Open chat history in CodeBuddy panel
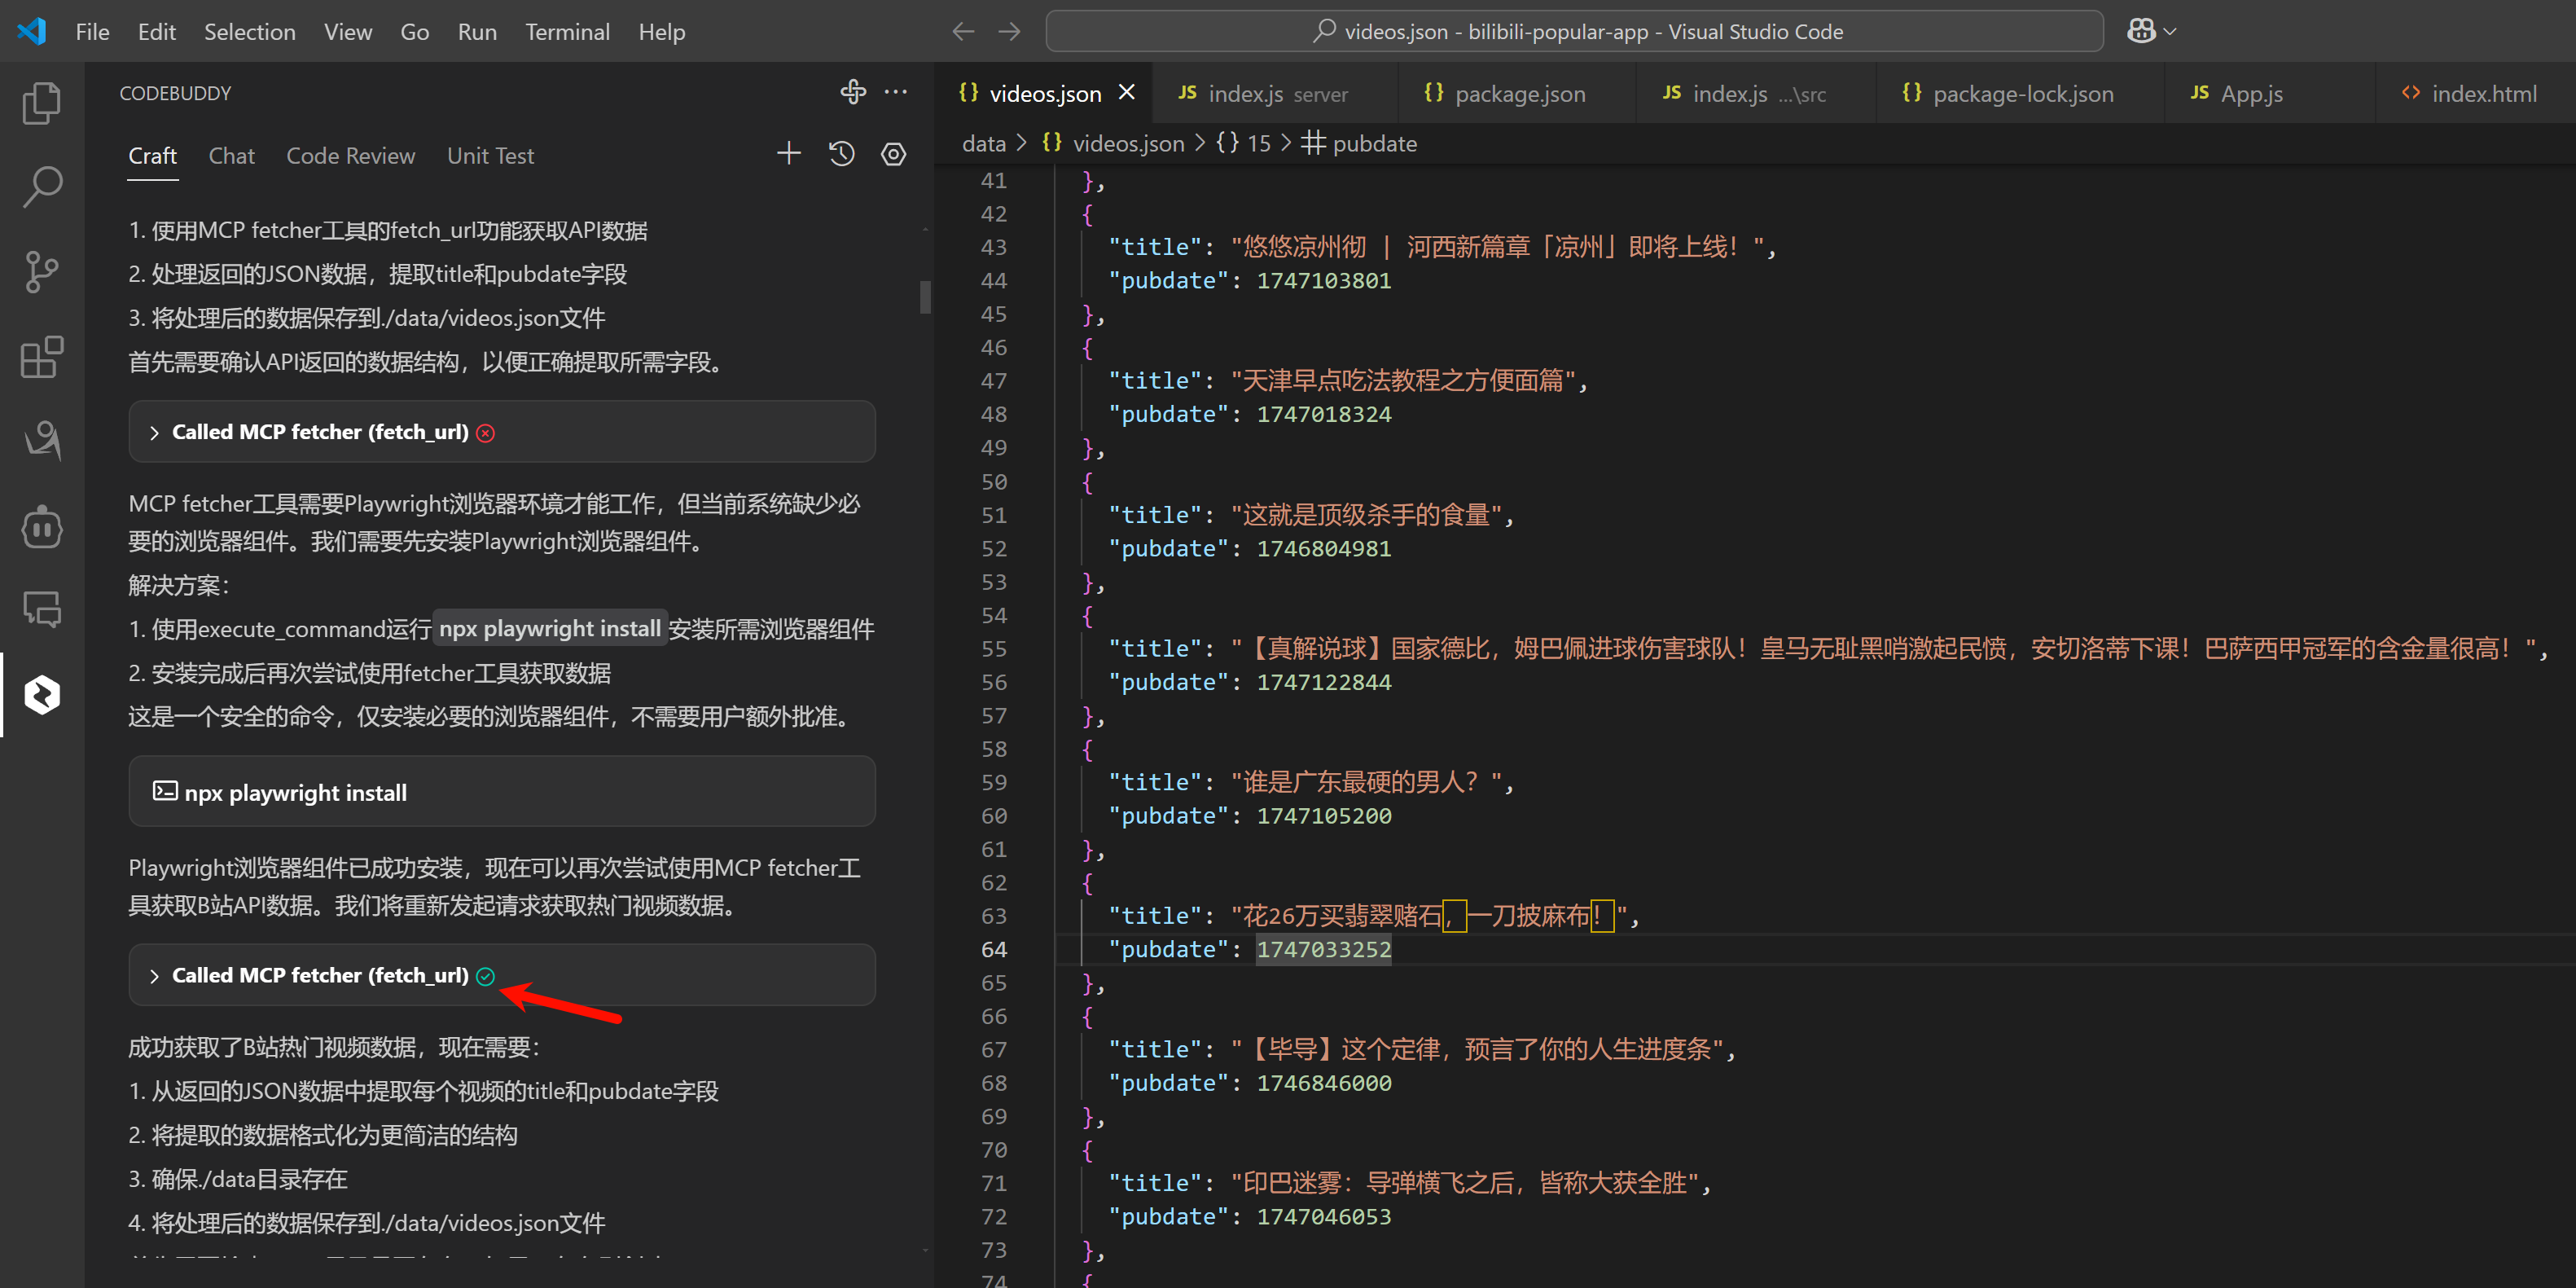Image resolution: width=2576 pixels, height=1288 pixels. point(841,153)
